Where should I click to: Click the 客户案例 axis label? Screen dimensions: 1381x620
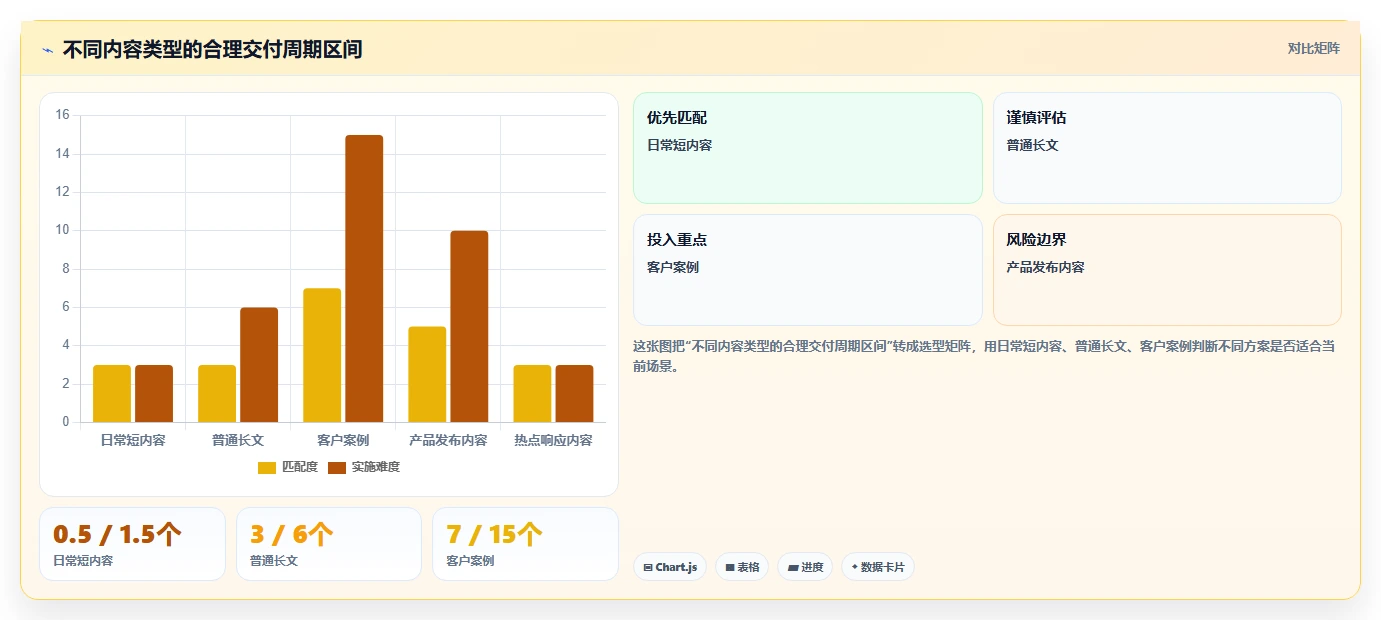(x=343, y=440)
